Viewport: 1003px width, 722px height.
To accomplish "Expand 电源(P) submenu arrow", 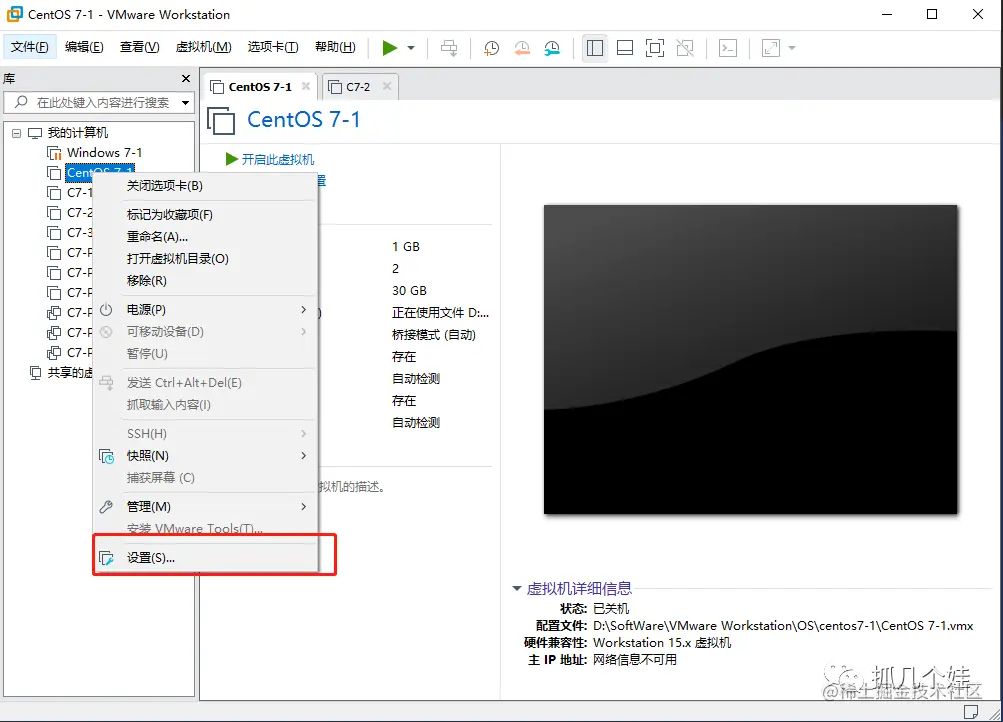I will click(304, 310).
